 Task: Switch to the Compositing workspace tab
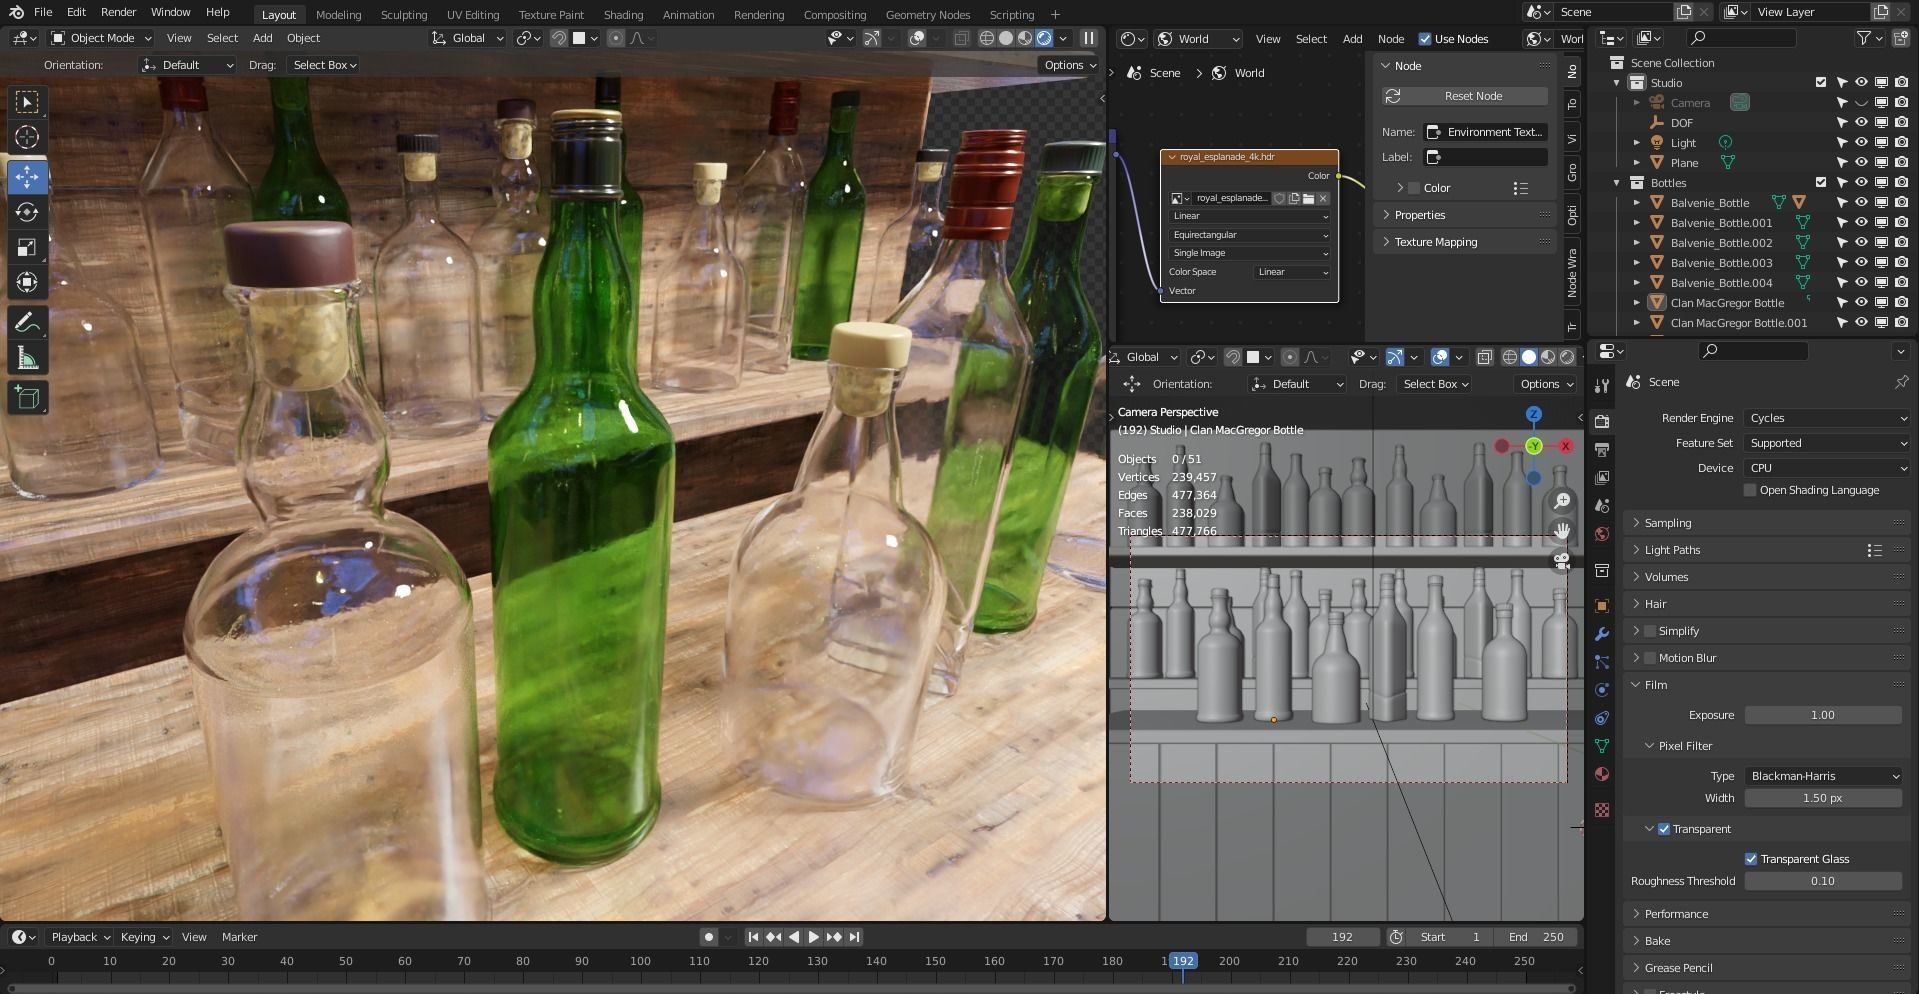[834, 15]
